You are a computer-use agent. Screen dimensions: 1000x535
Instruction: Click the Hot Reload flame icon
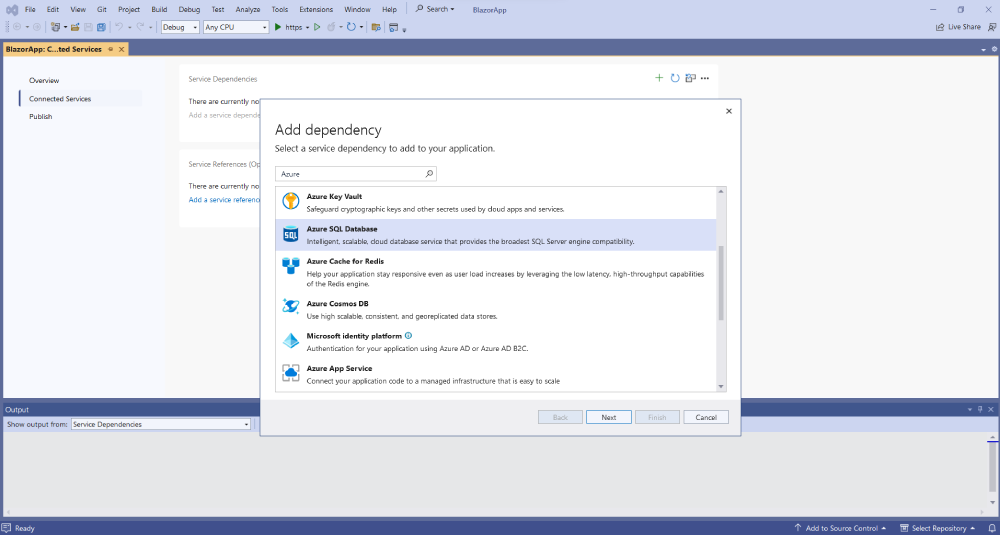[331, 27]
